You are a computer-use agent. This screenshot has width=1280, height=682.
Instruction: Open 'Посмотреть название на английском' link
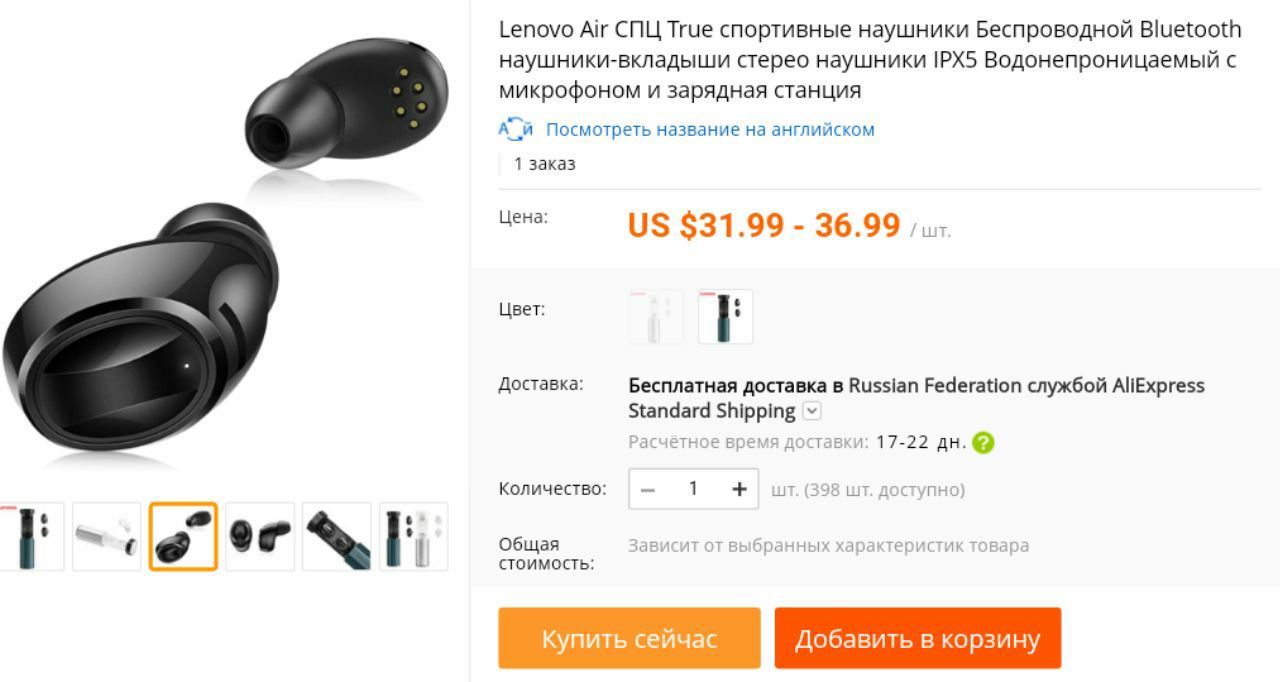coord(710,129)
